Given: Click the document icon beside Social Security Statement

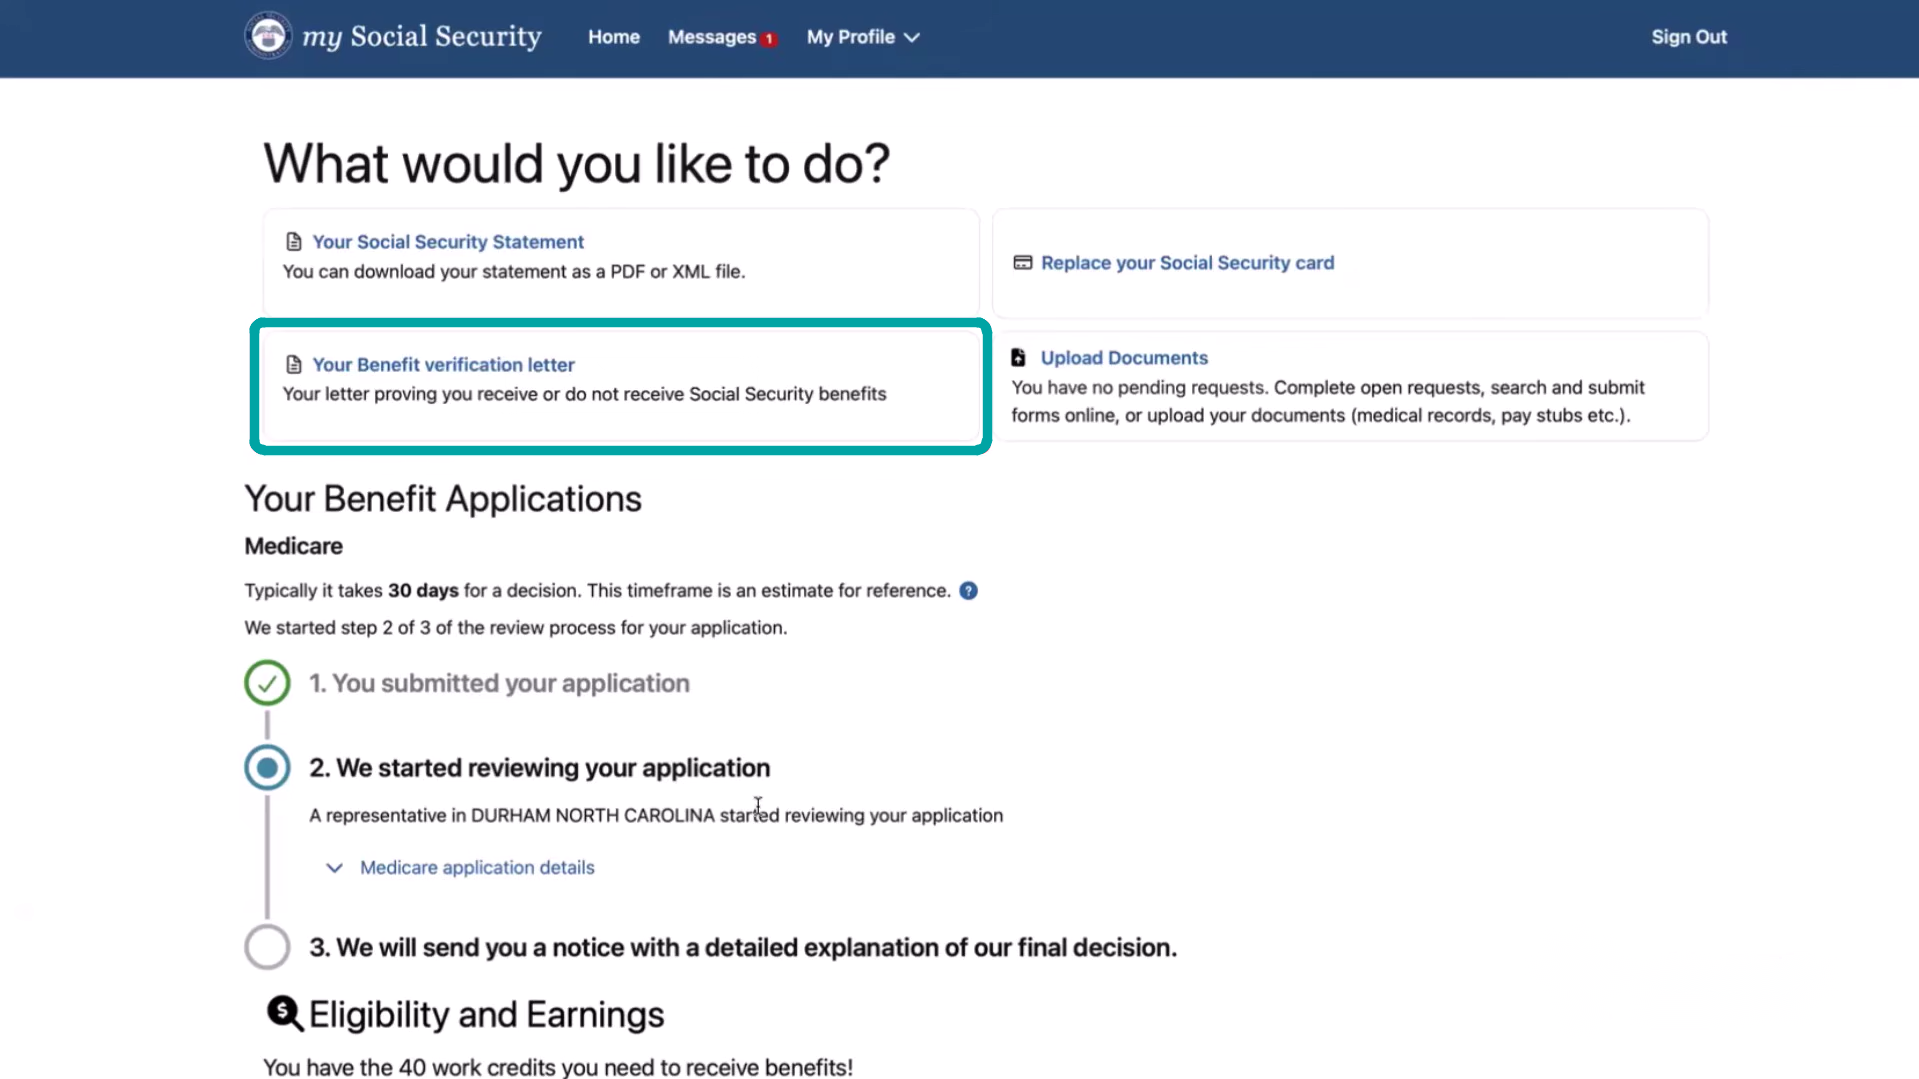Looking at the screenshot, I should pos(294,242).
